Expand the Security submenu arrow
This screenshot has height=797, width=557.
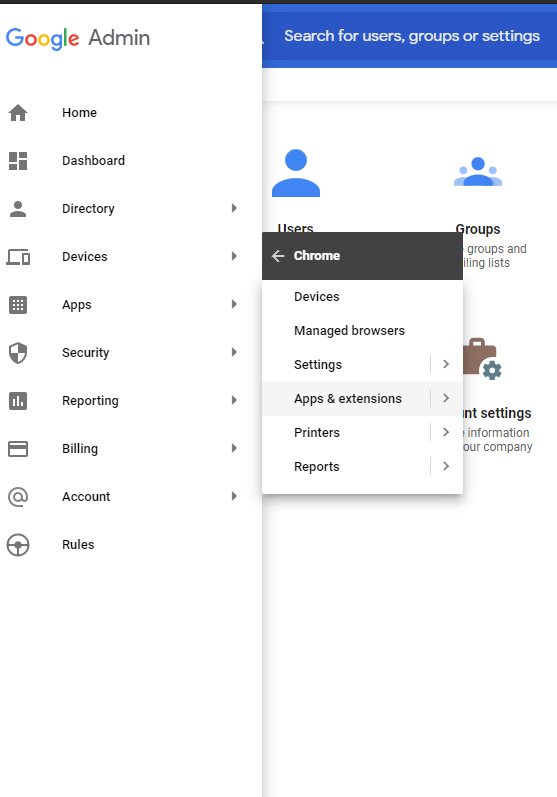point(234,352)
